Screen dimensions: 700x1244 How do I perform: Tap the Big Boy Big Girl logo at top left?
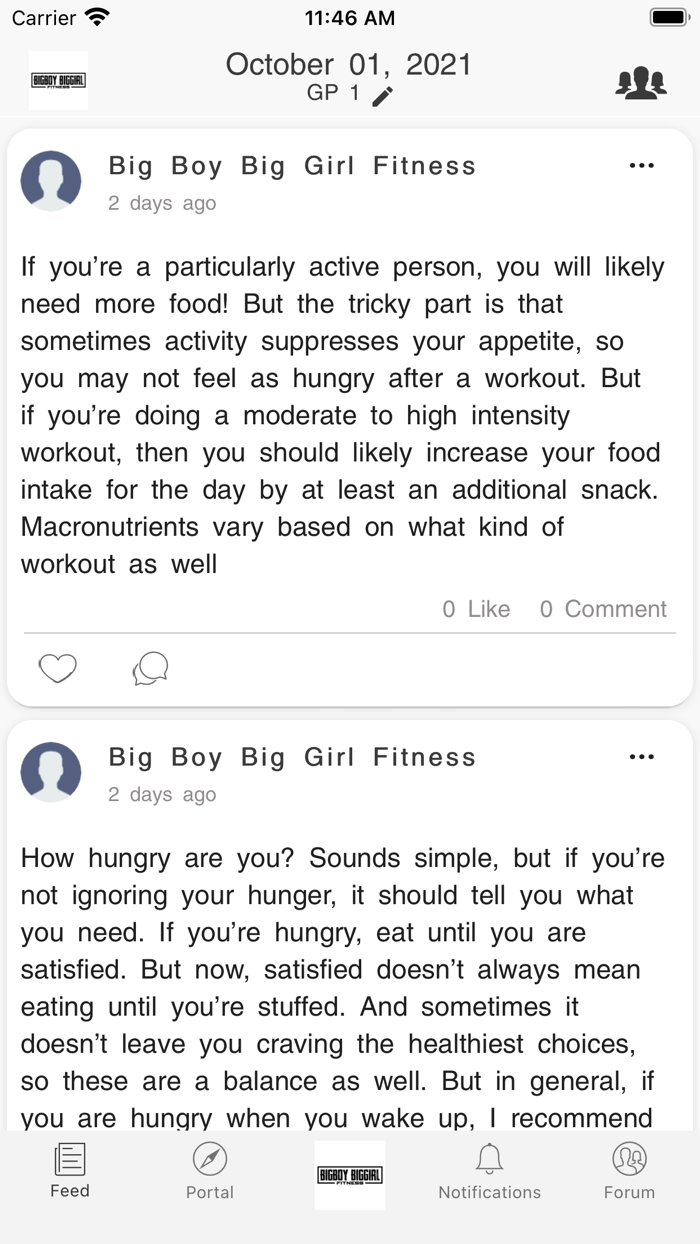click(x=58, y=79)
